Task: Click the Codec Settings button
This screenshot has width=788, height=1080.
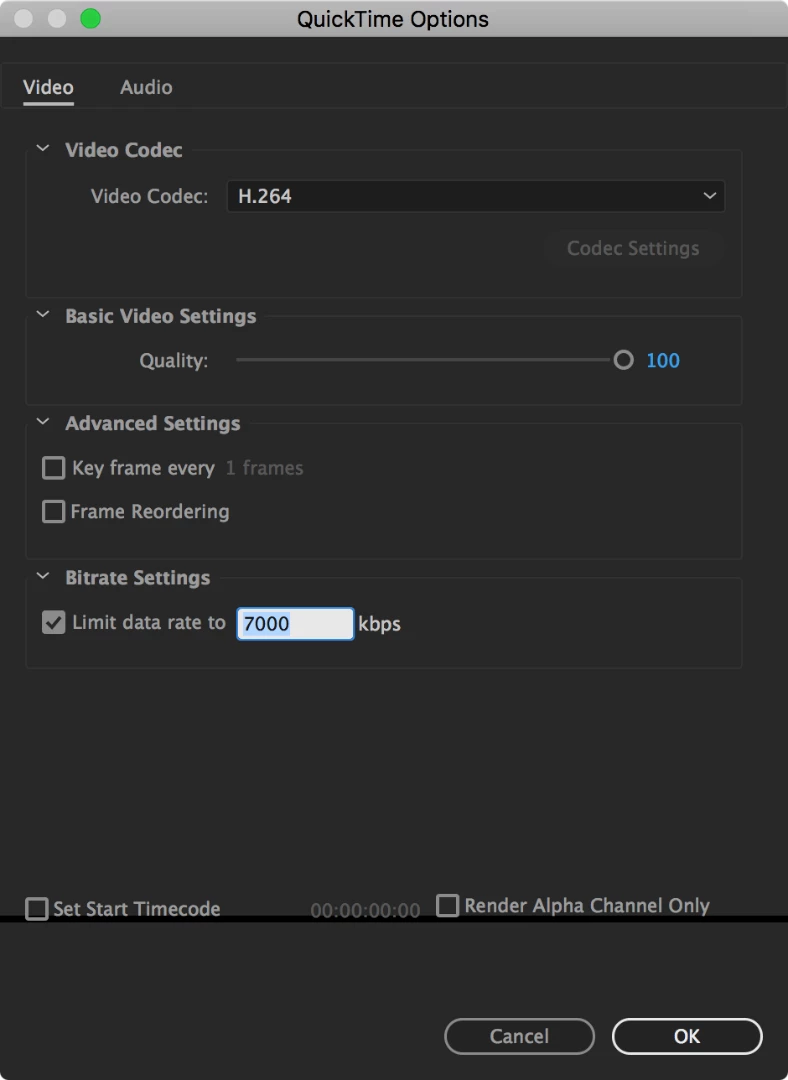Action: click(633, 248)
